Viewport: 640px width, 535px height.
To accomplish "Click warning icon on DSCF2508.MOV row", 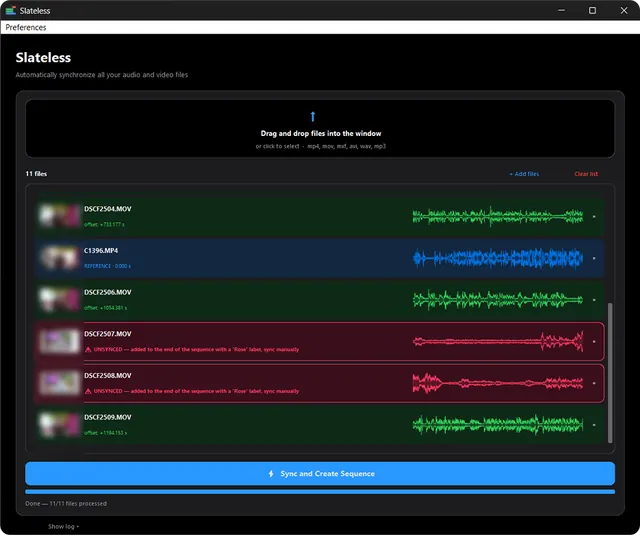I will click(x=88, y=391).
